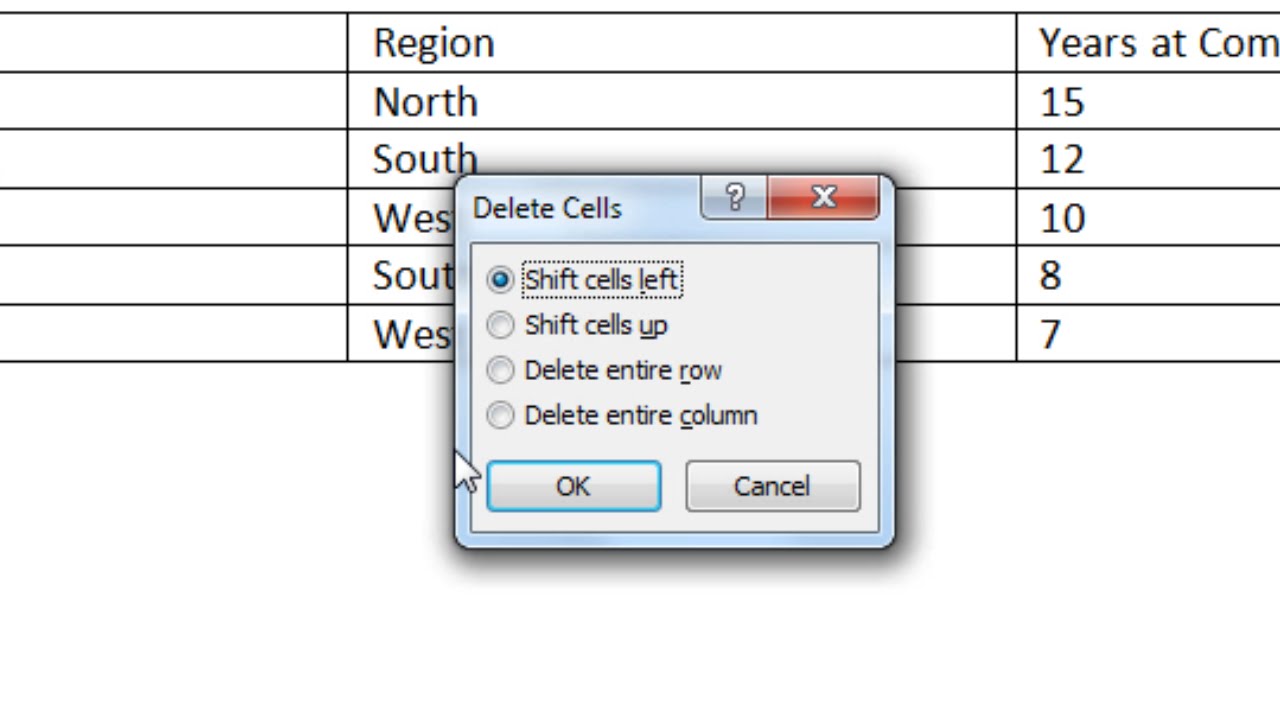Image resolution: width=1280 pixels, height=720 pixels.
Task: Click the cell containing 12
Action: click(1148, 159)
